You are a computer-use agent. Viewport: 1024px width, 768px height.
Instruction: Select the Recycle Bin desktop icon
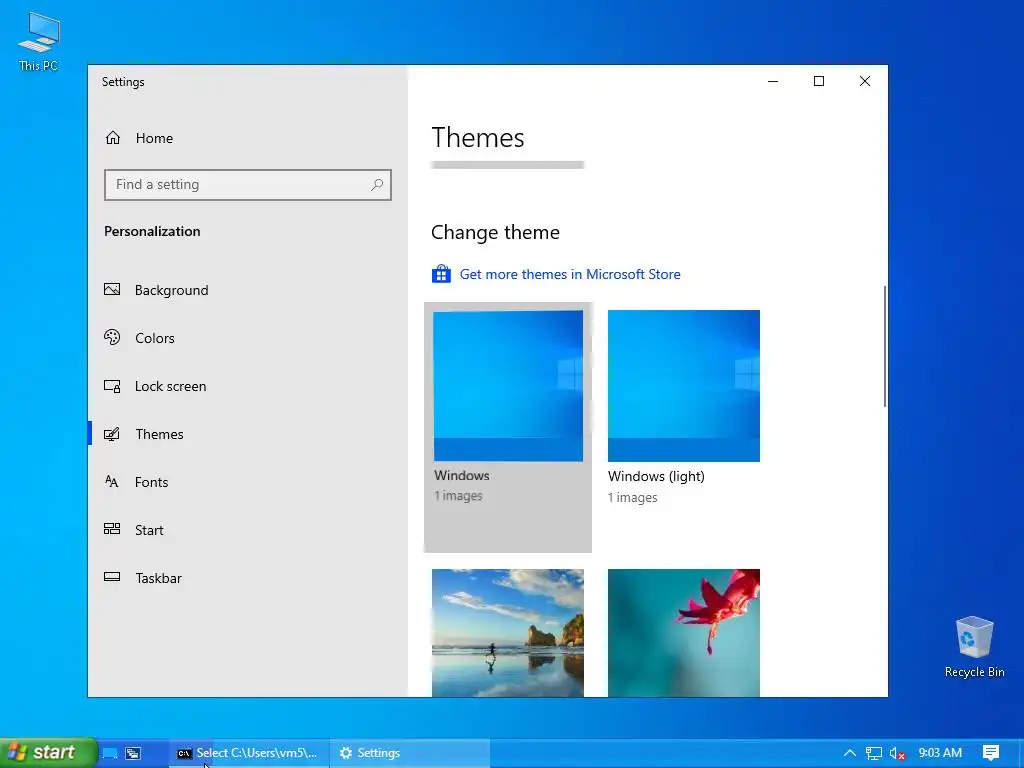click(x=974, y=647)
